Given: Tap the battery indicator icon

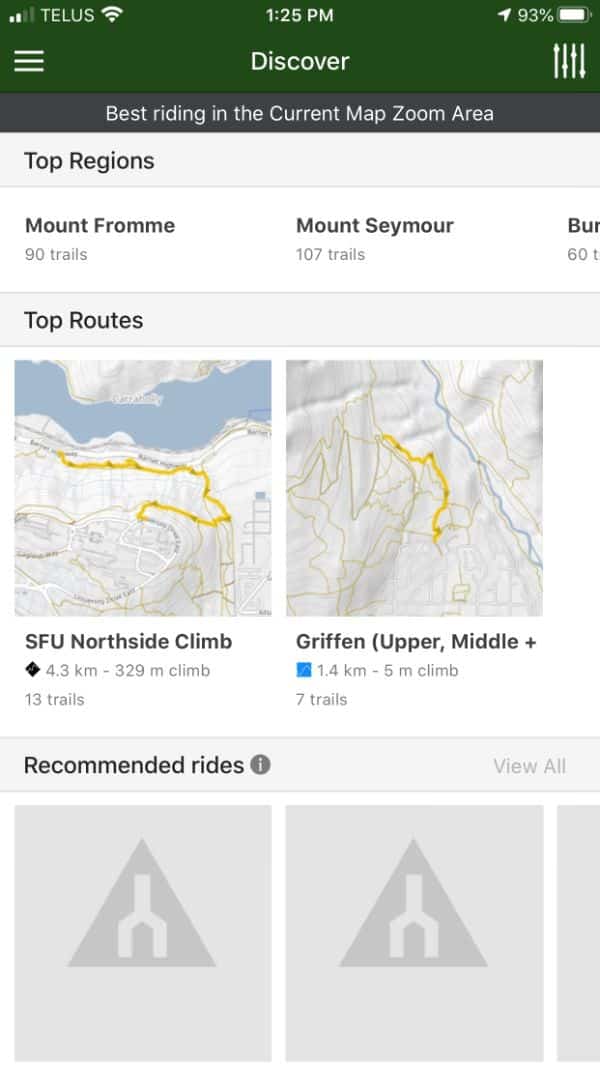Looking at the screenshot, I should click(572, 15).
